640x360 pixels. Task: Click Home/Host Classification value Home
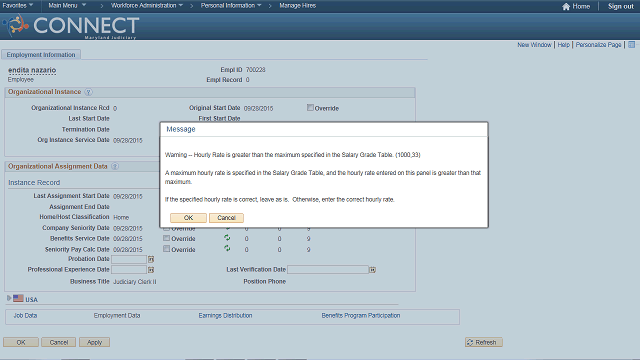(121, 218)
